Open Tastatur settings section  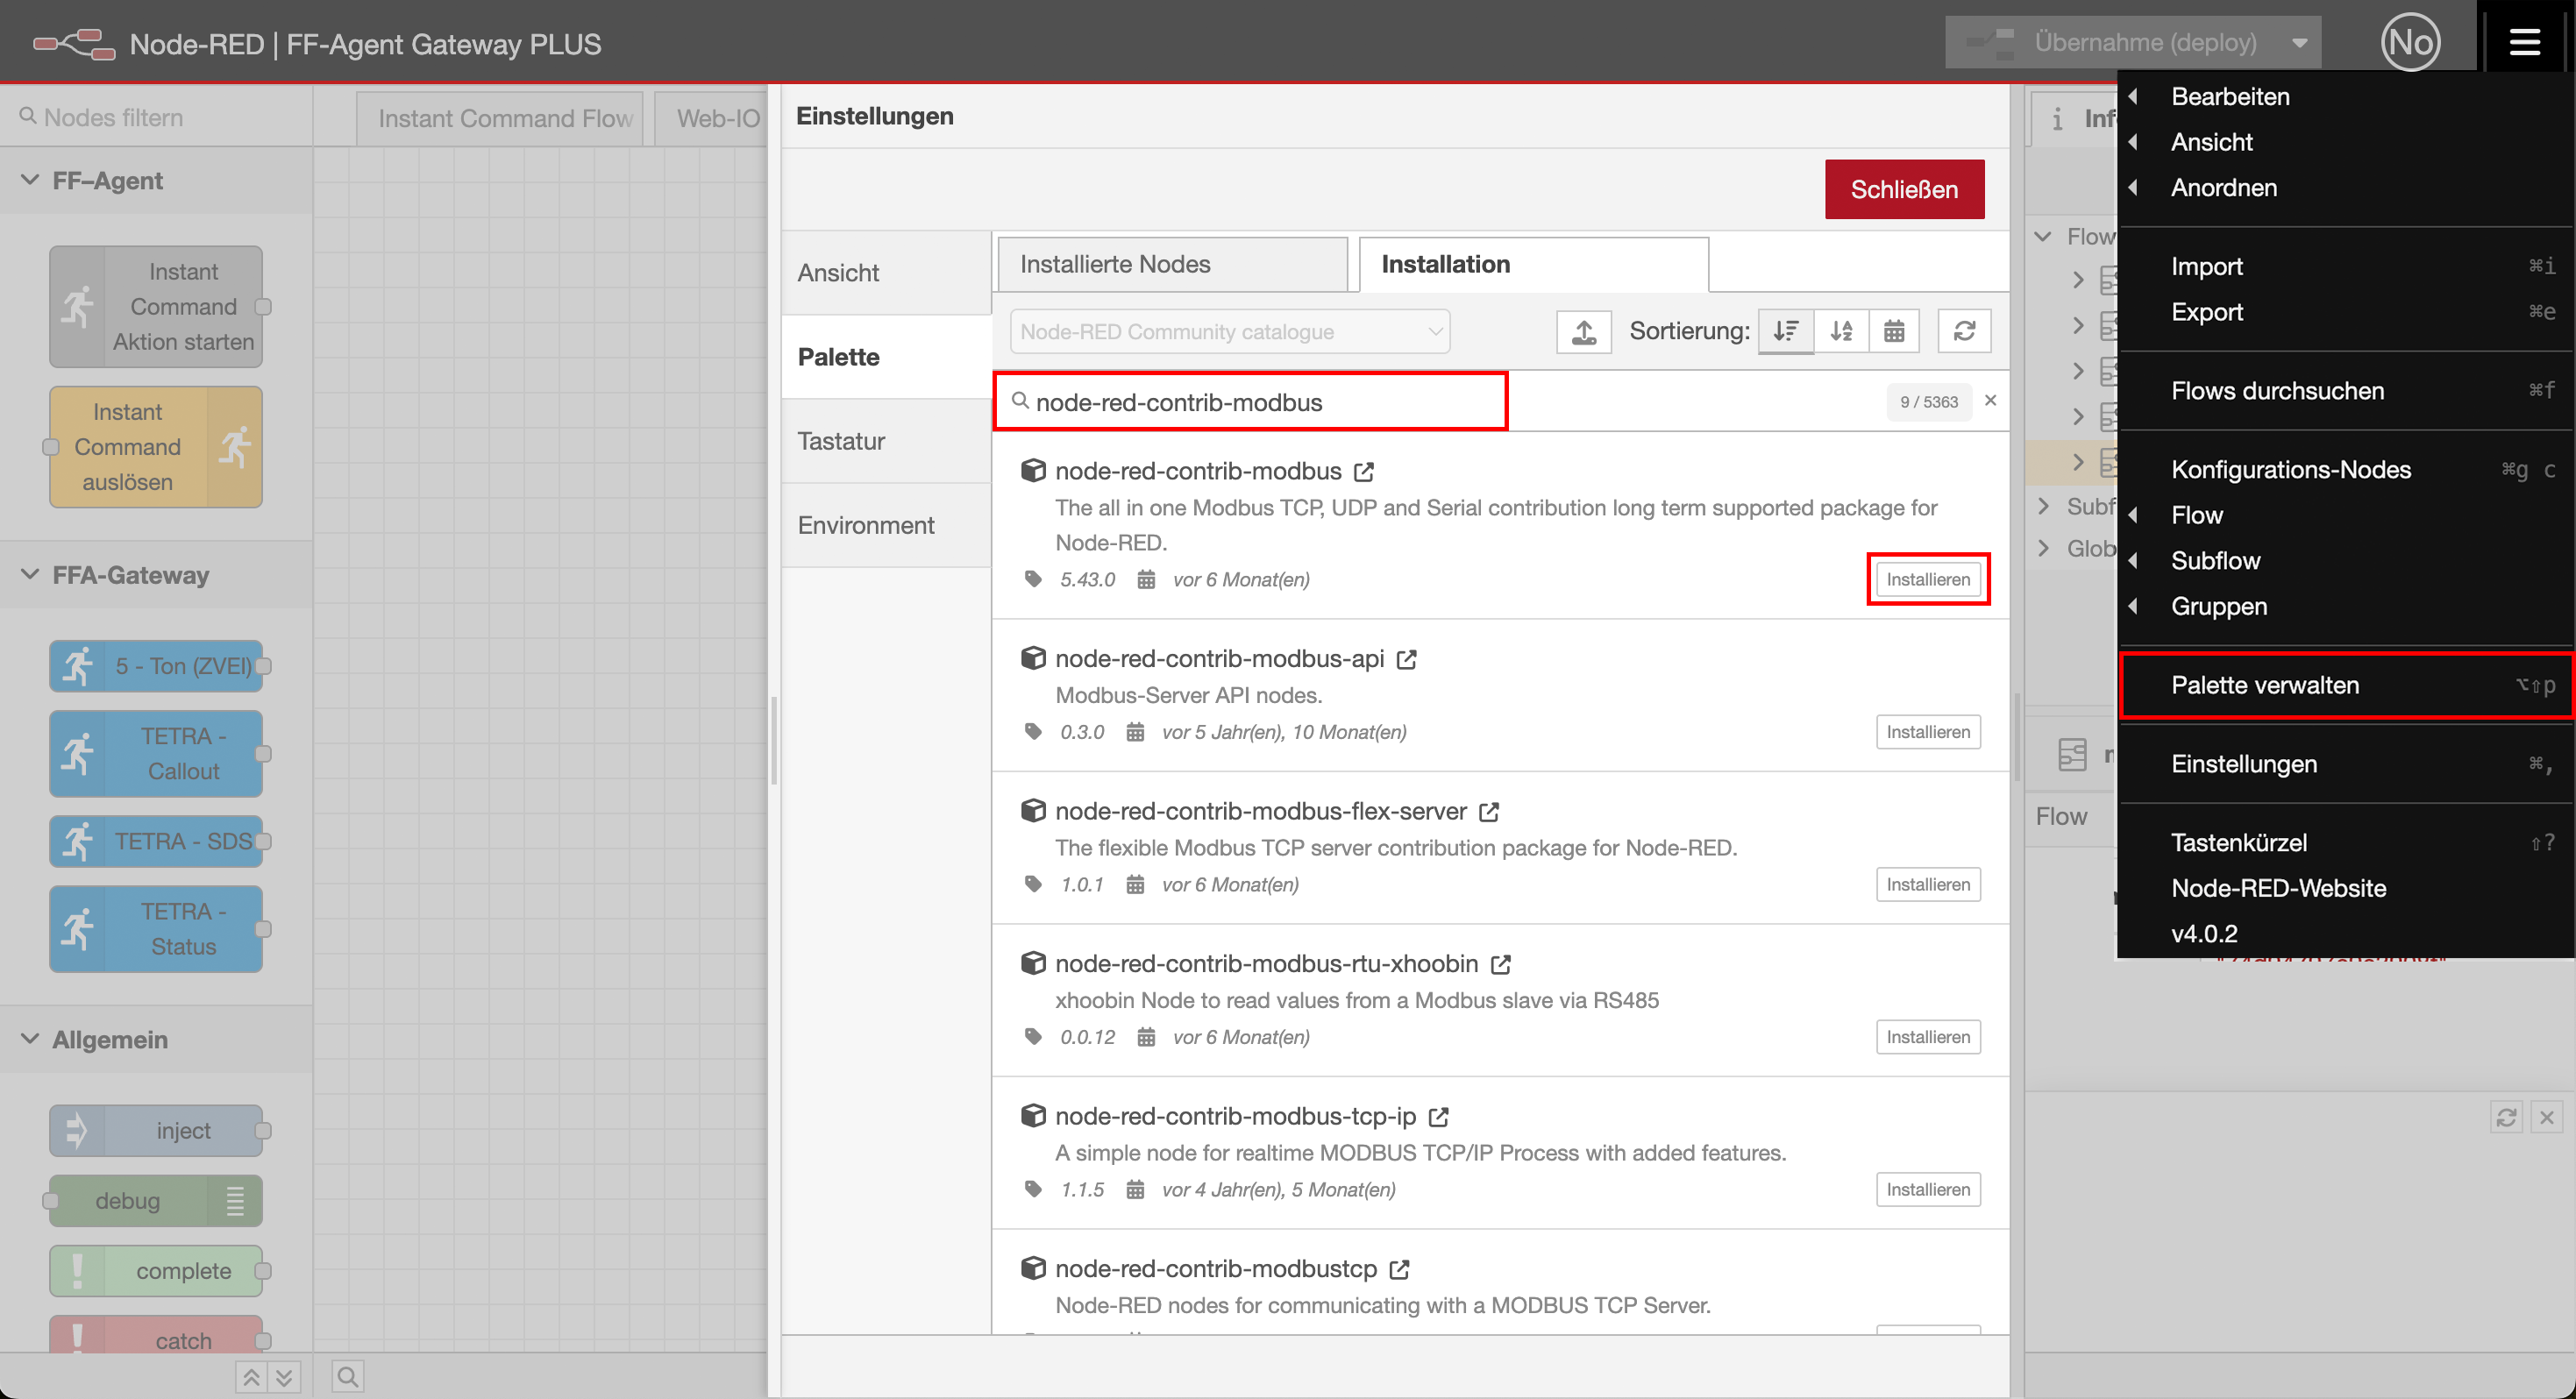click(886, 441)
